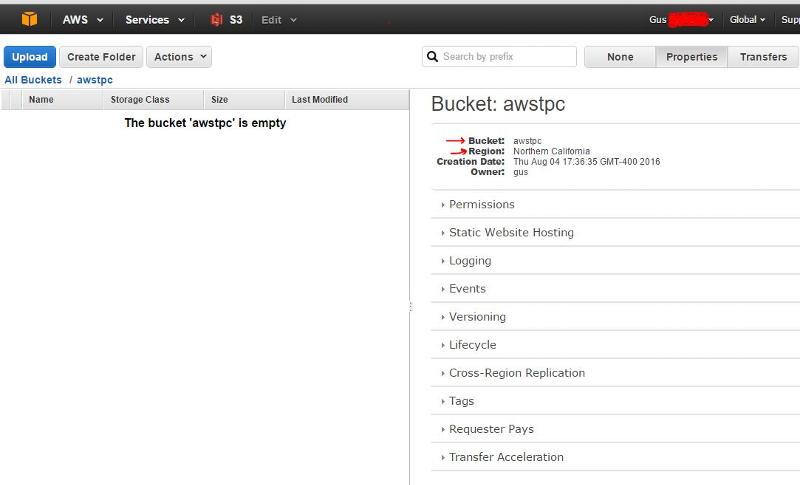The image size is (800, 485).
Task: Open the Global region selector
Action: coord(747,20)
